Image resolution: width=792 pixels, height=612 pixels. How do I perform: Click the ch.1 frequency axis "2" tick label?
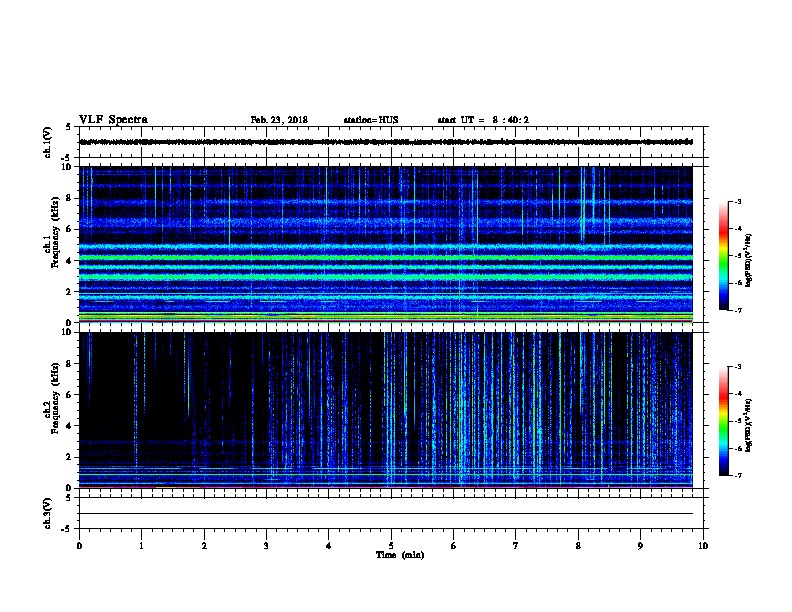pos(69,291)
